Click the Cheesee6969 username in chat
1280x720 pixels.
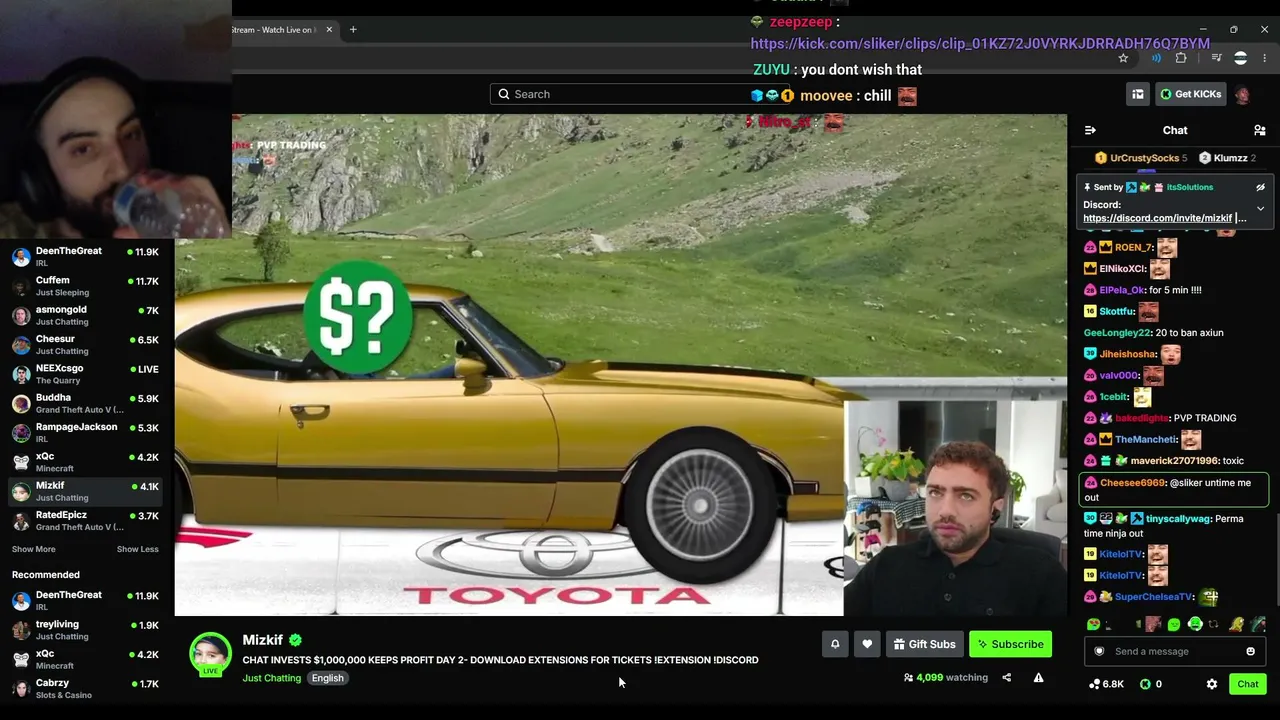(x=1133, y=483)
